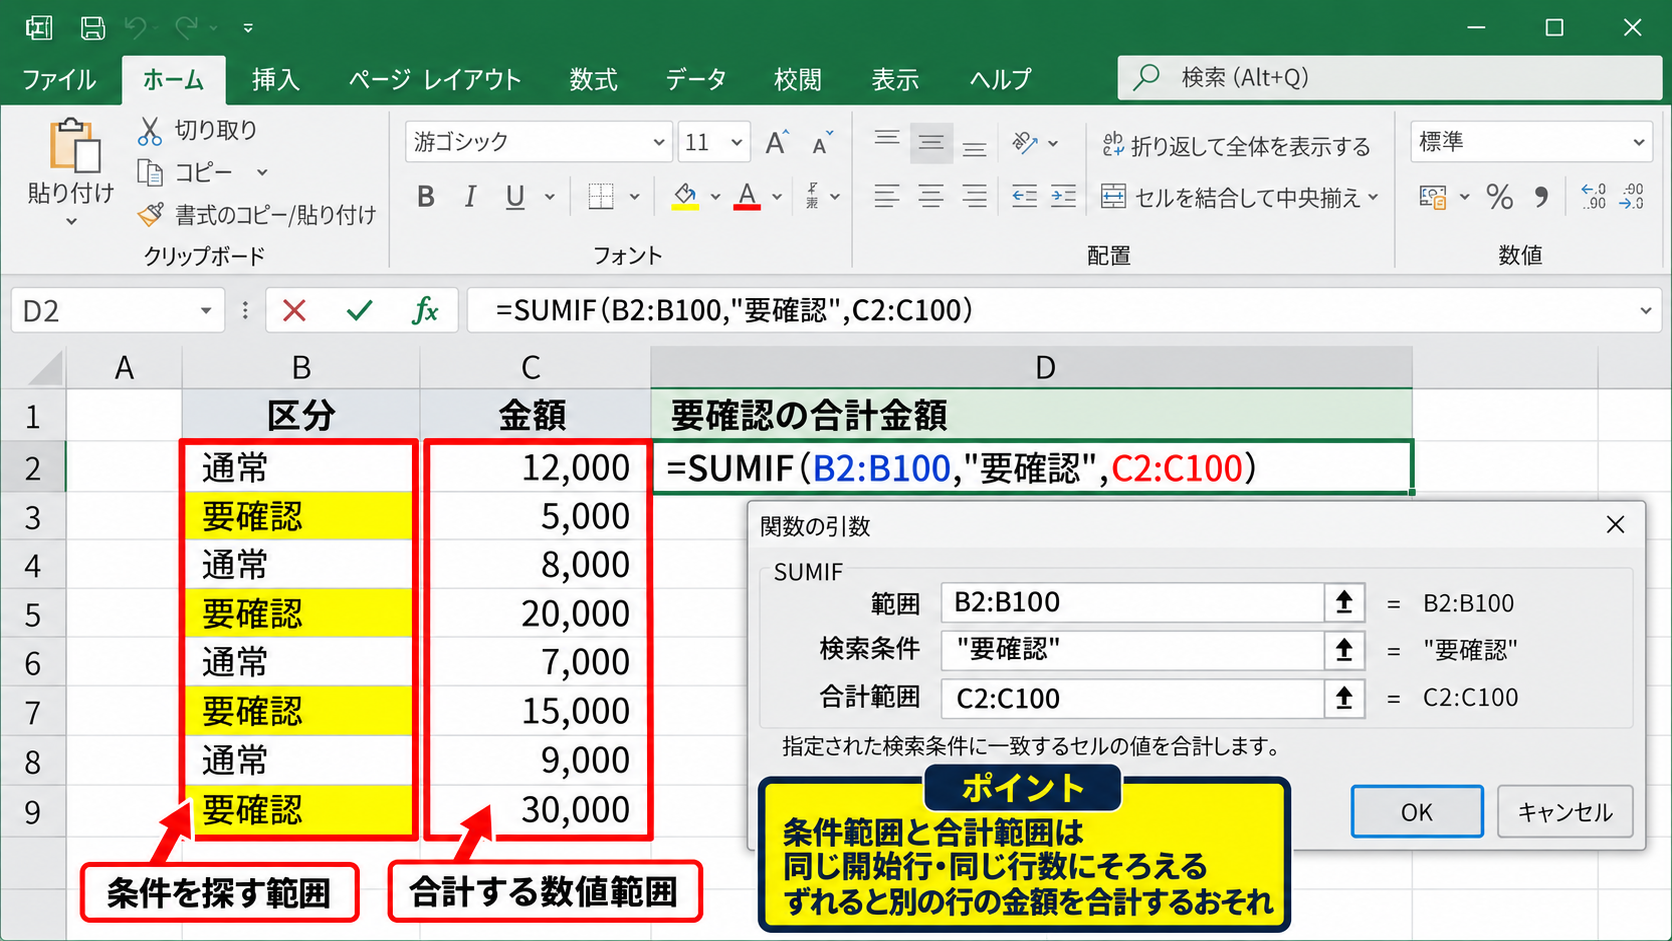Viewport: 1672px width, 941px height.
Task: Open the Copy dropdown arrow
Action: coord(262,173)
